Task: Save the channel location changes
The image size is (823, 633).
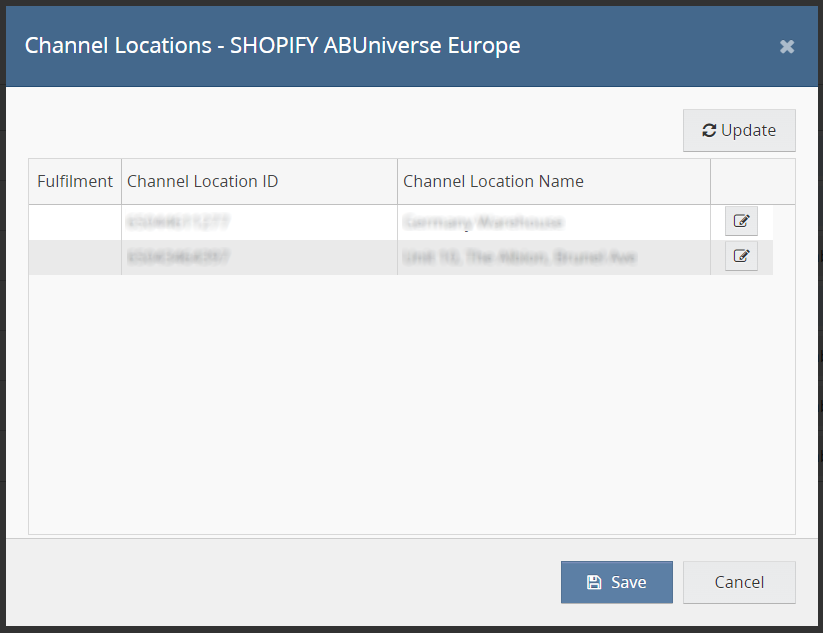Action: (x=617, y=582)
